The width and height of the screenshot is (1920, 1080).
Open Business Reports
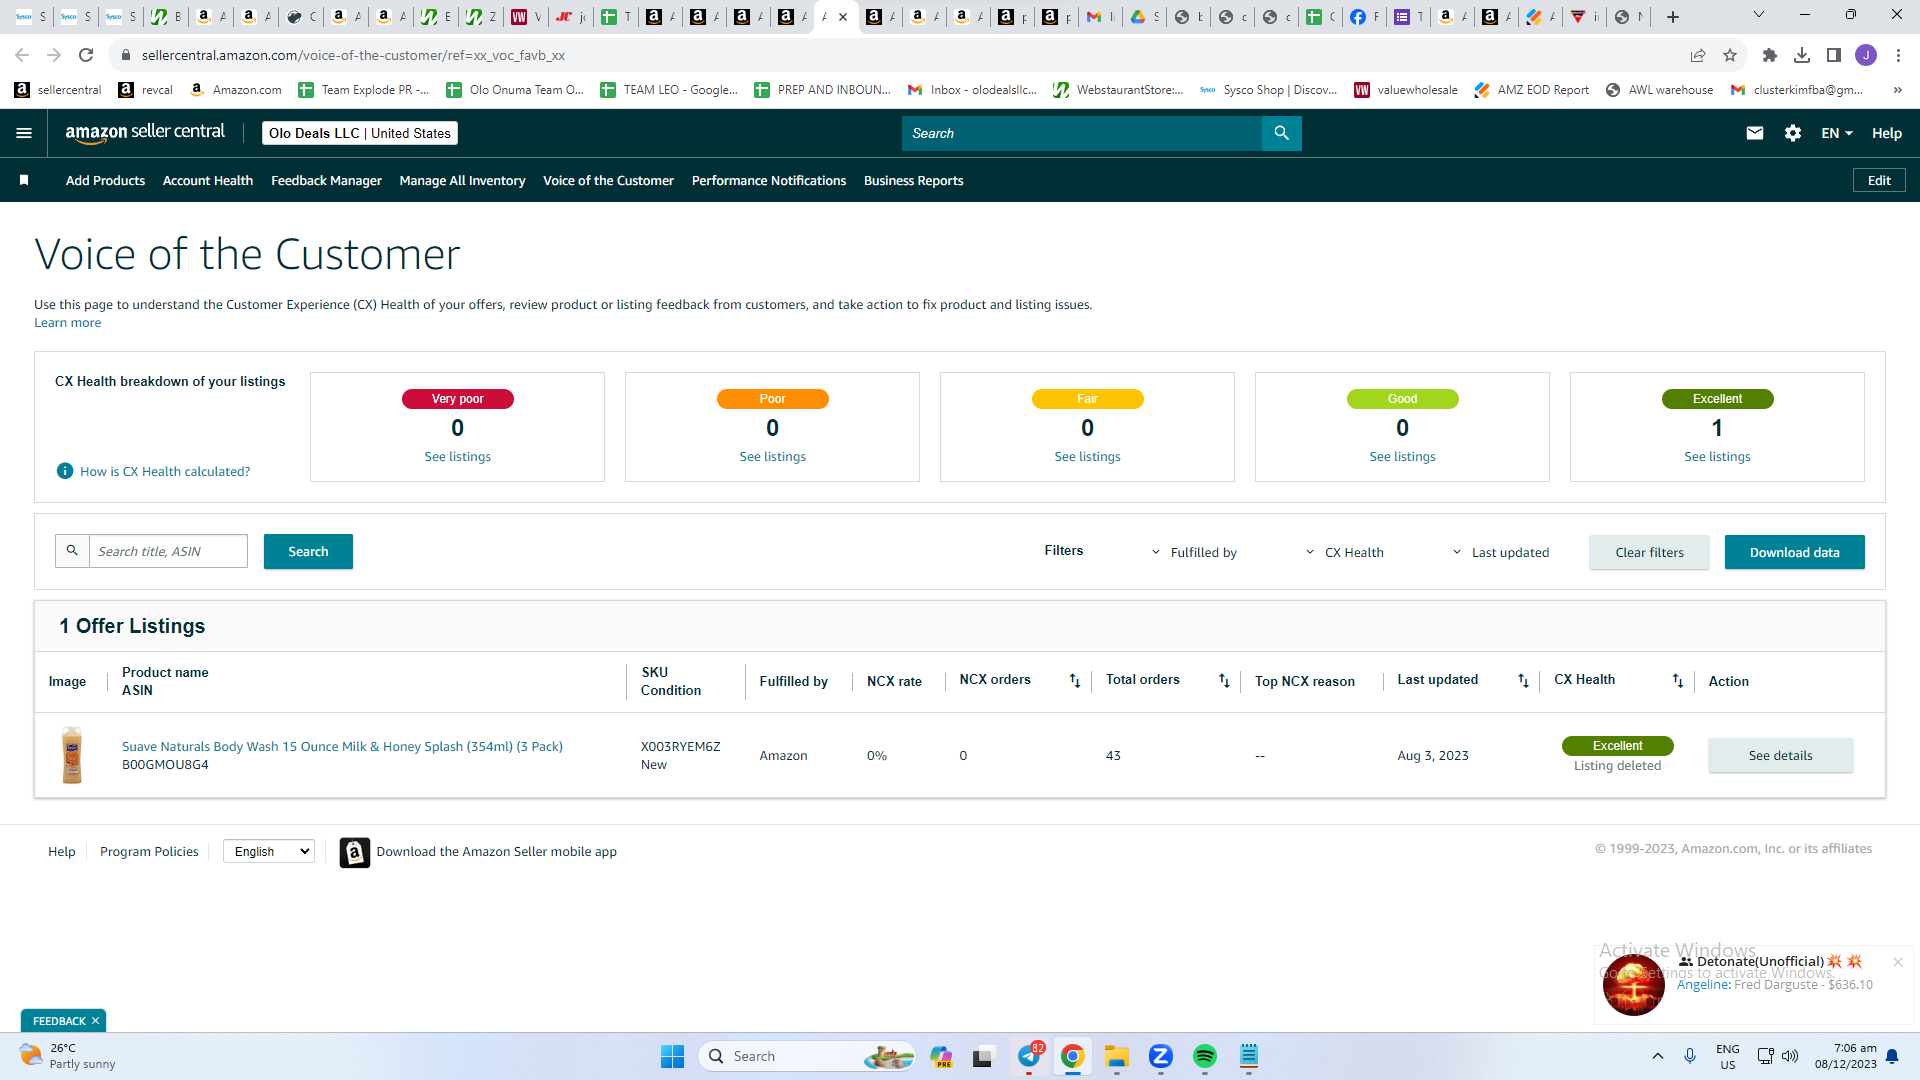click(x=914, y=180)
